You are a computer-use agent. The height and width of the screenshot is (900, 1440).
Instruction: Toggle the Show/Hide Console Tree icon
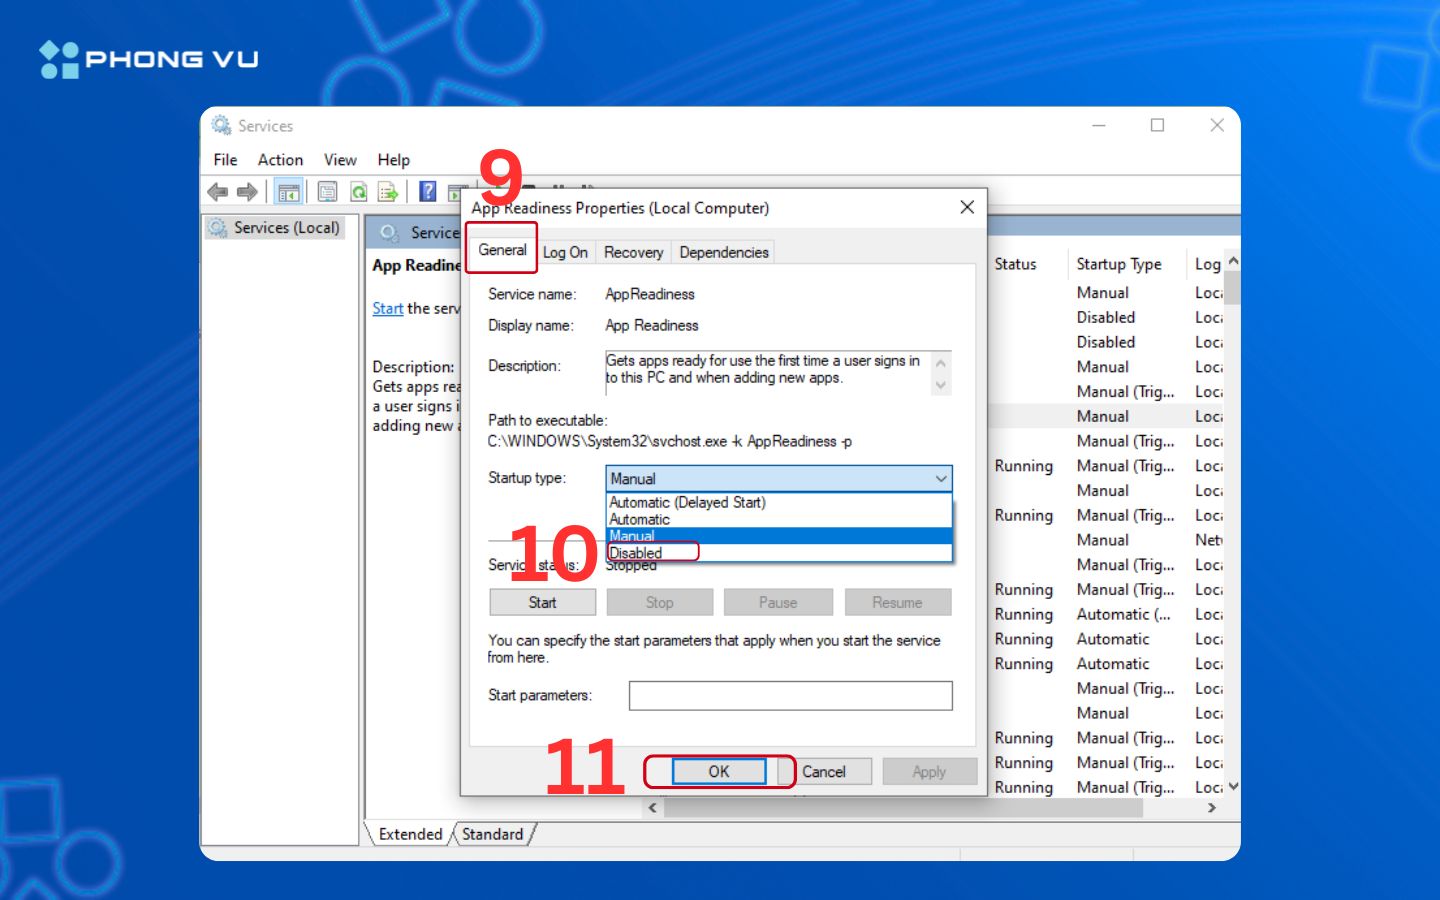point(289,192)
